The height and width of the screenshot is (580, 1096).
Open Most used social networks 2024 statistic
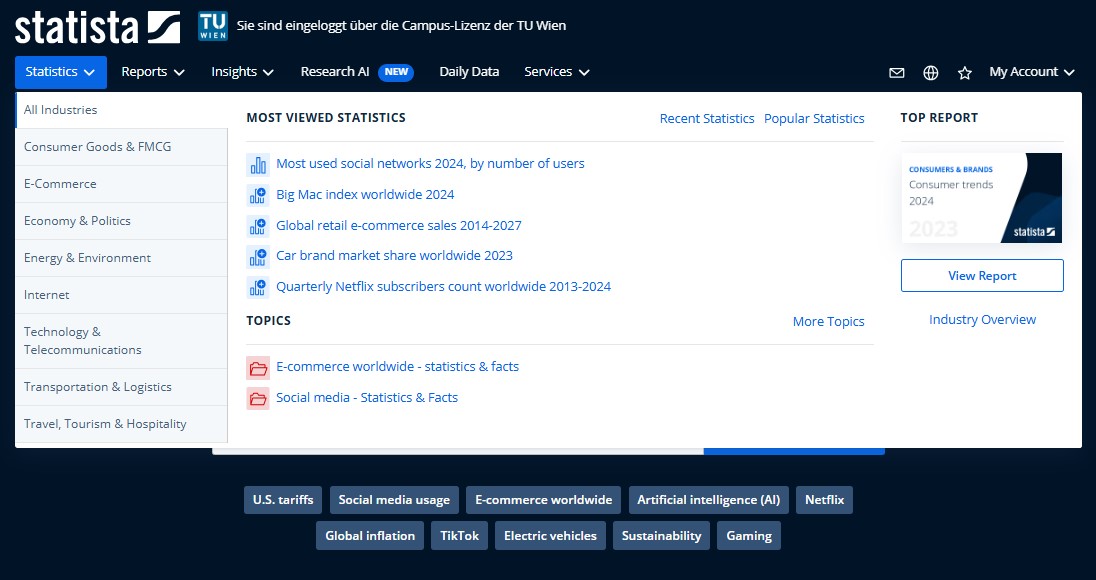point(430,164)
